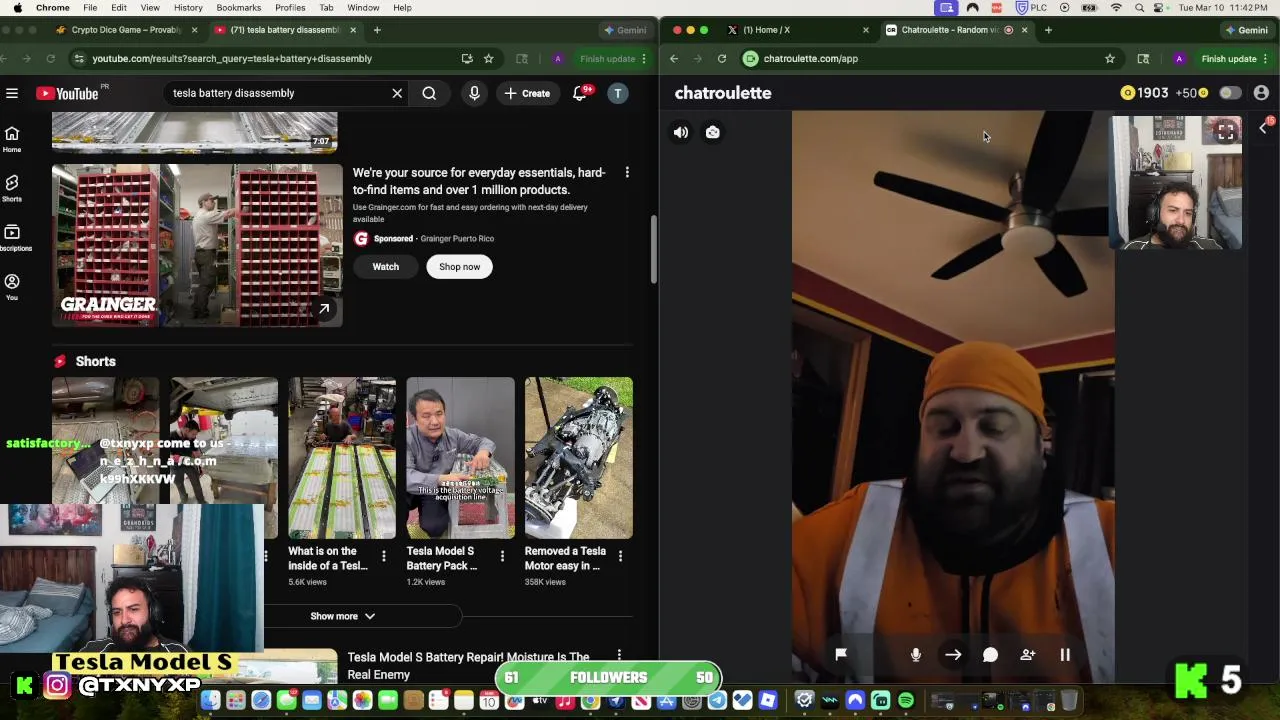Open the YouTube hamburger guide menu
The image size is (1280, 720).
point(12,93)
